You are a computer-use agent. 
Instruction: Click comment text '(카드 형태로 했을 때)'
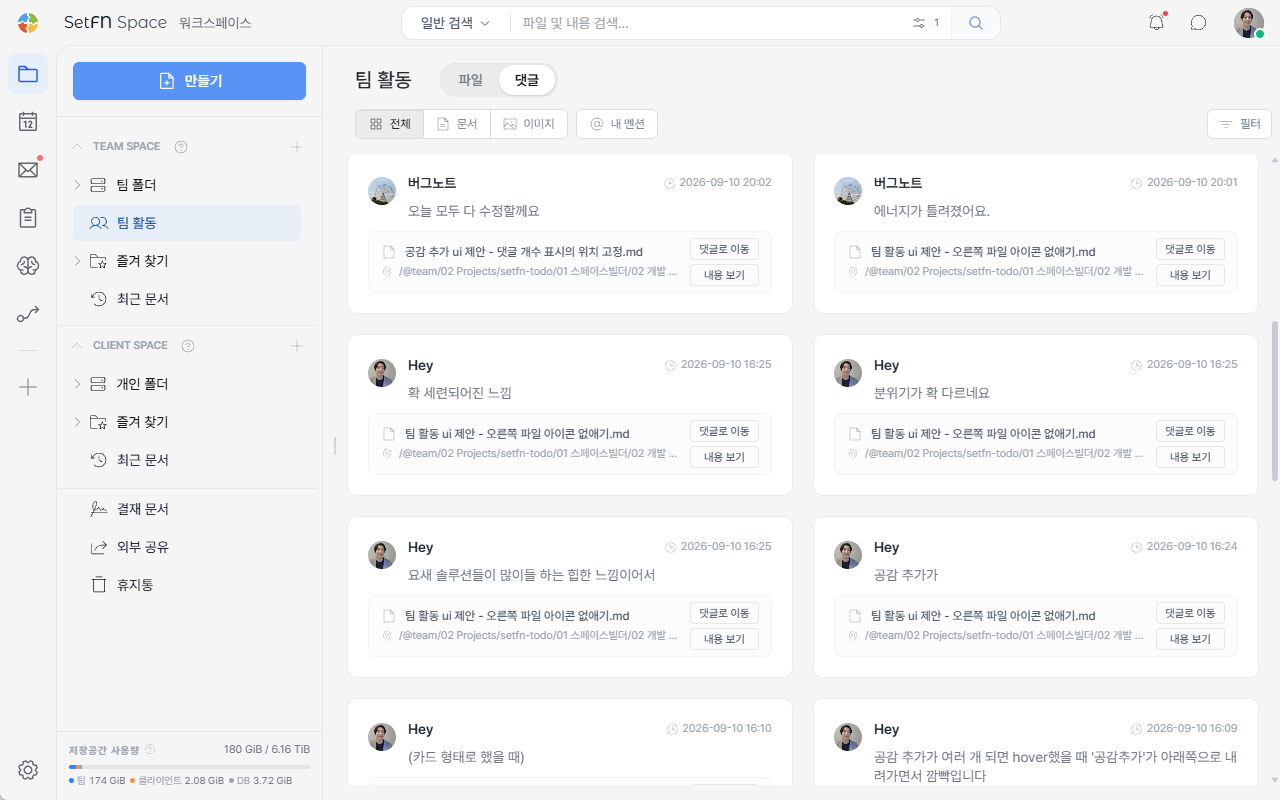(466, 757)
